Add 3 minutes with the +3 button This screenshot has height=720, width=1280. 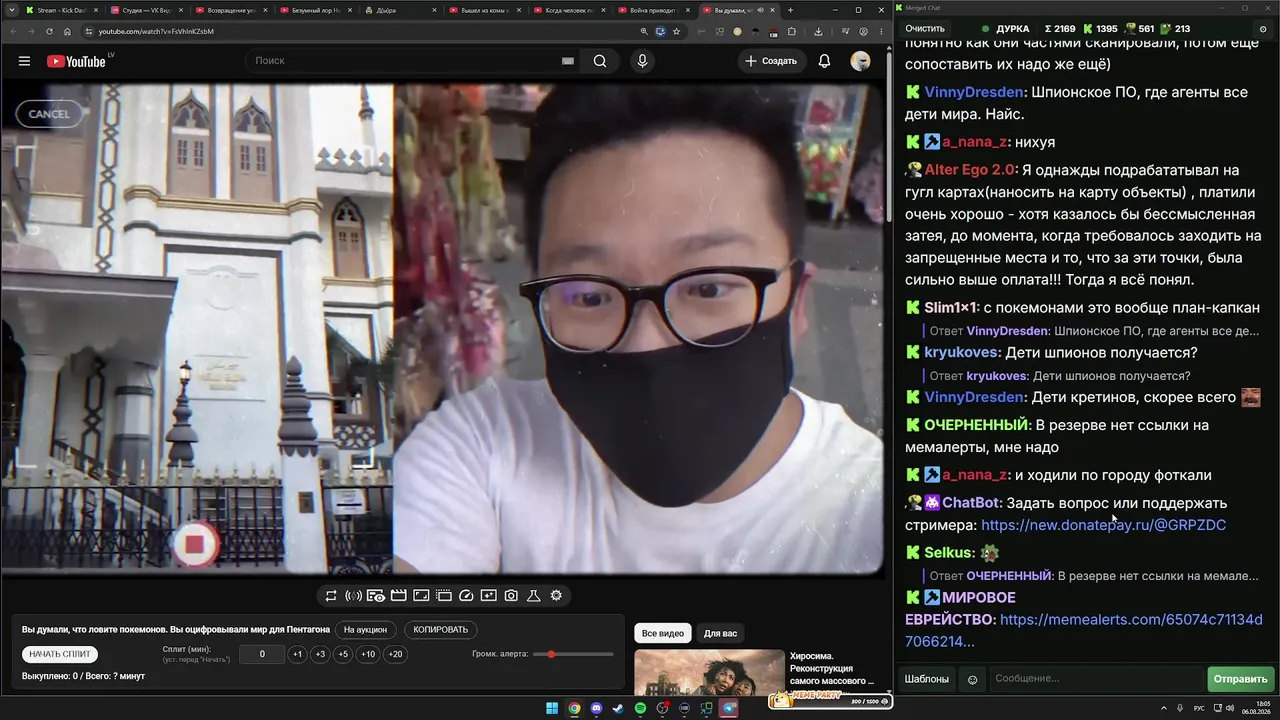pos(320,654)
